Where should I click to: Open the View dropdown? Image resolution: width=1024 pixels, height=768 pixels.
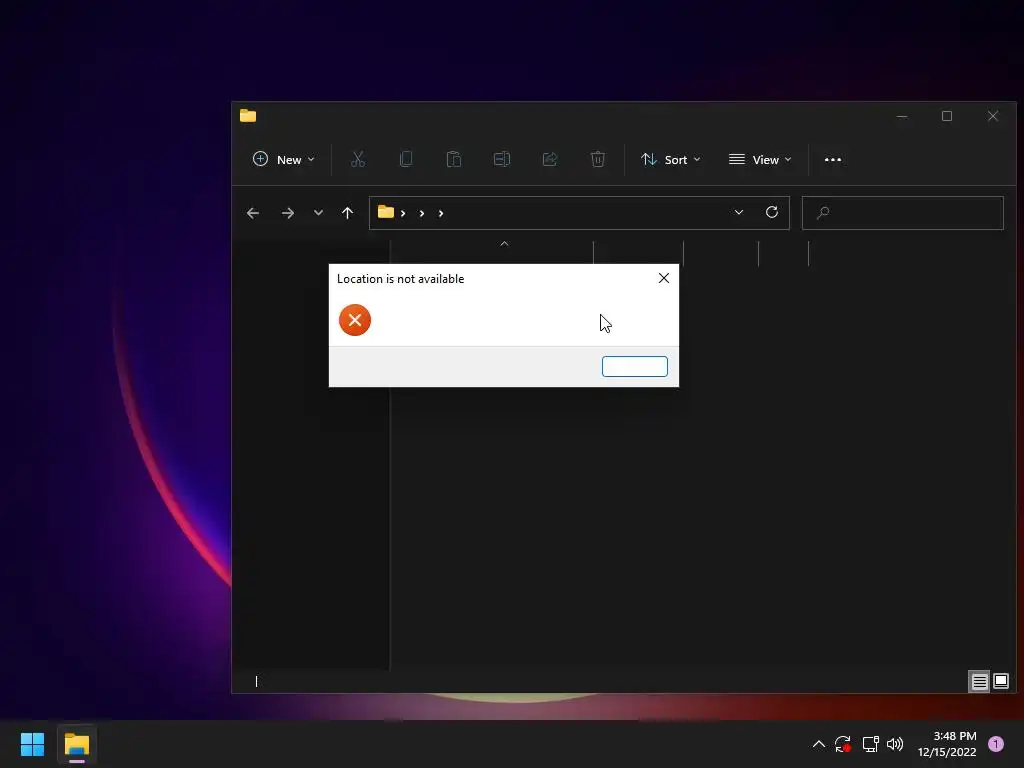760,159
